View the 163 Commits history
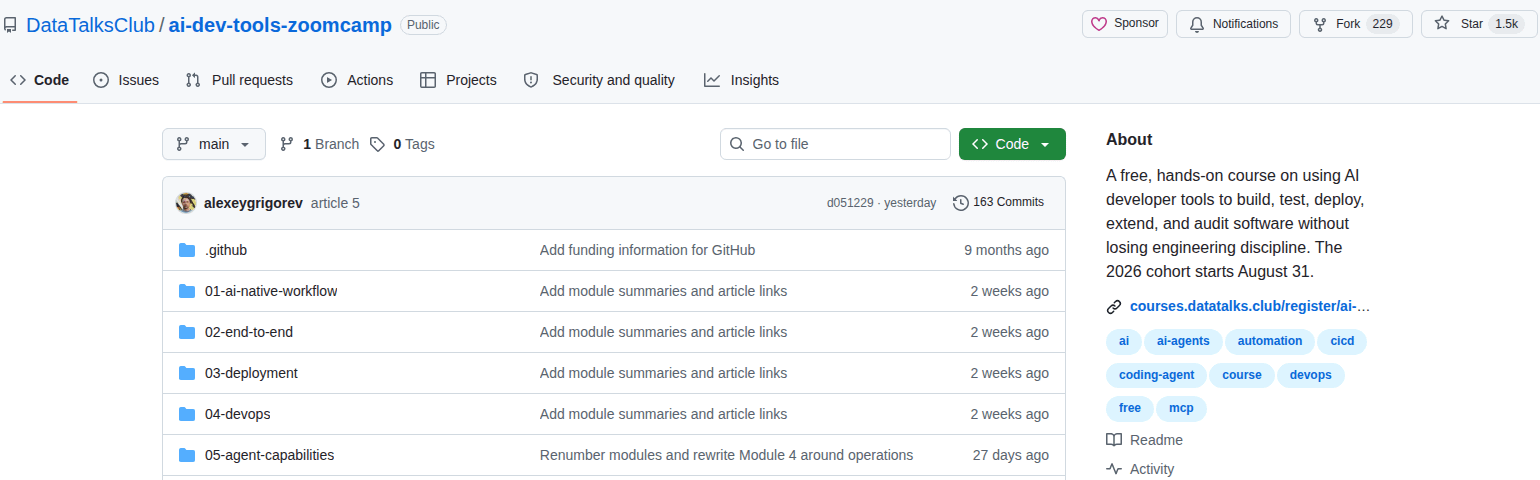This screenshot has height=480, width=1540. point(998,202)
